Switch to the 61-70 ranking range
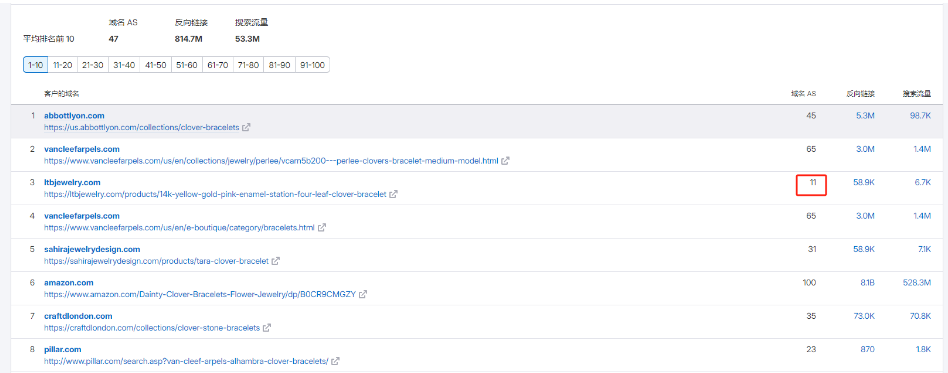Image resolution: width=948 pixels, height=373 pixels. pyautogui.click(x=218, y=65)
